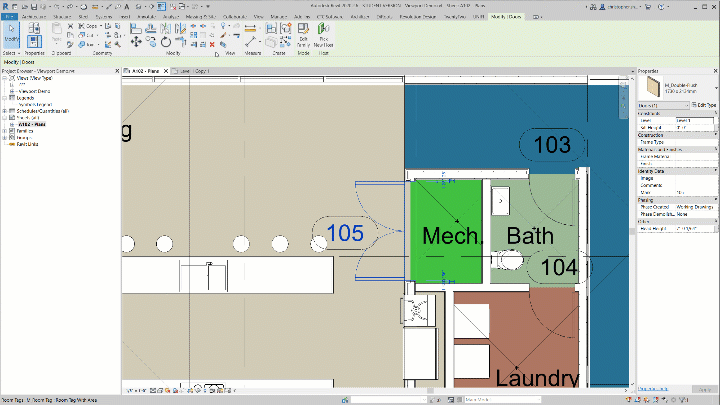Expand the Viewport Demo tree node
Screen dimensions: 720x405
pyautogui.click(x=12, y=91)
